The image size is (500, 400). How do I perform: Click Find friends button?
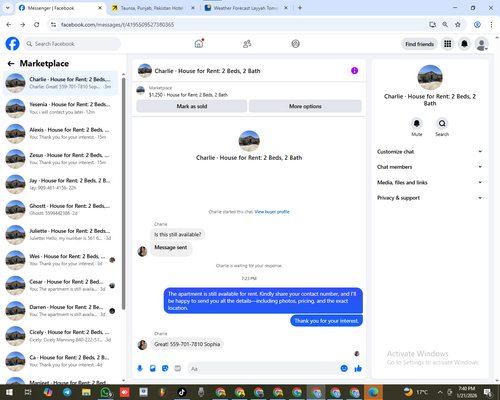click(x=419, y=44)
